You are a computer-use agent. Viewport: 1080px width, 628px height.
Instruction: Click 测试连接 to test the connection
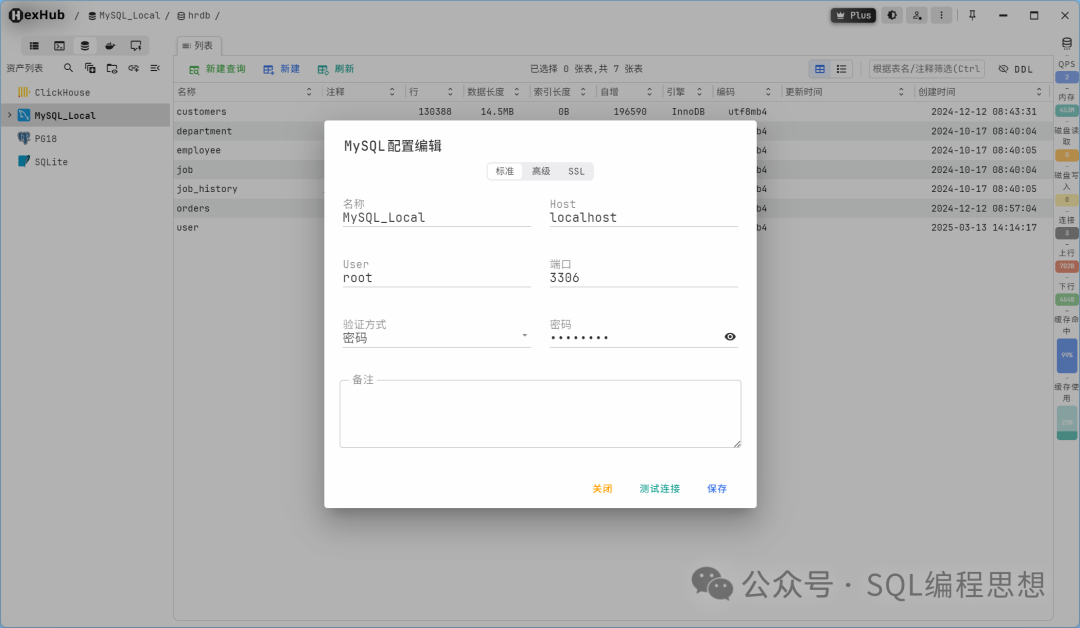pos(659,488)
